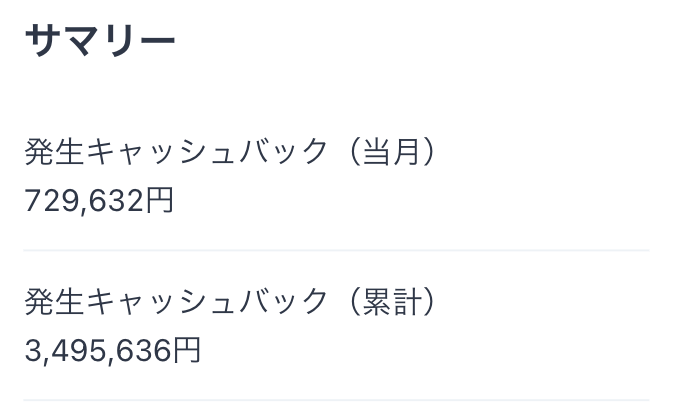
Task: Click the 円 symbol after 3,495,636
Action: point(187,350)
